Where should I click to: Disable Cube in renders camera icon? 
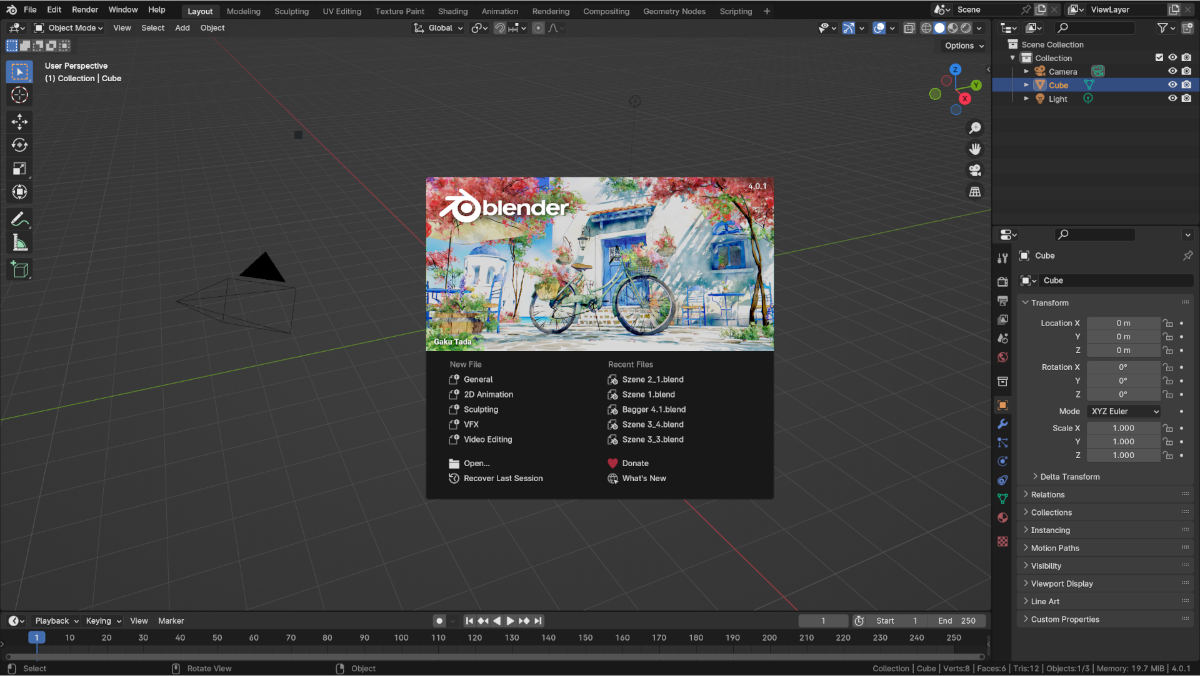[x=1186, y=85]
